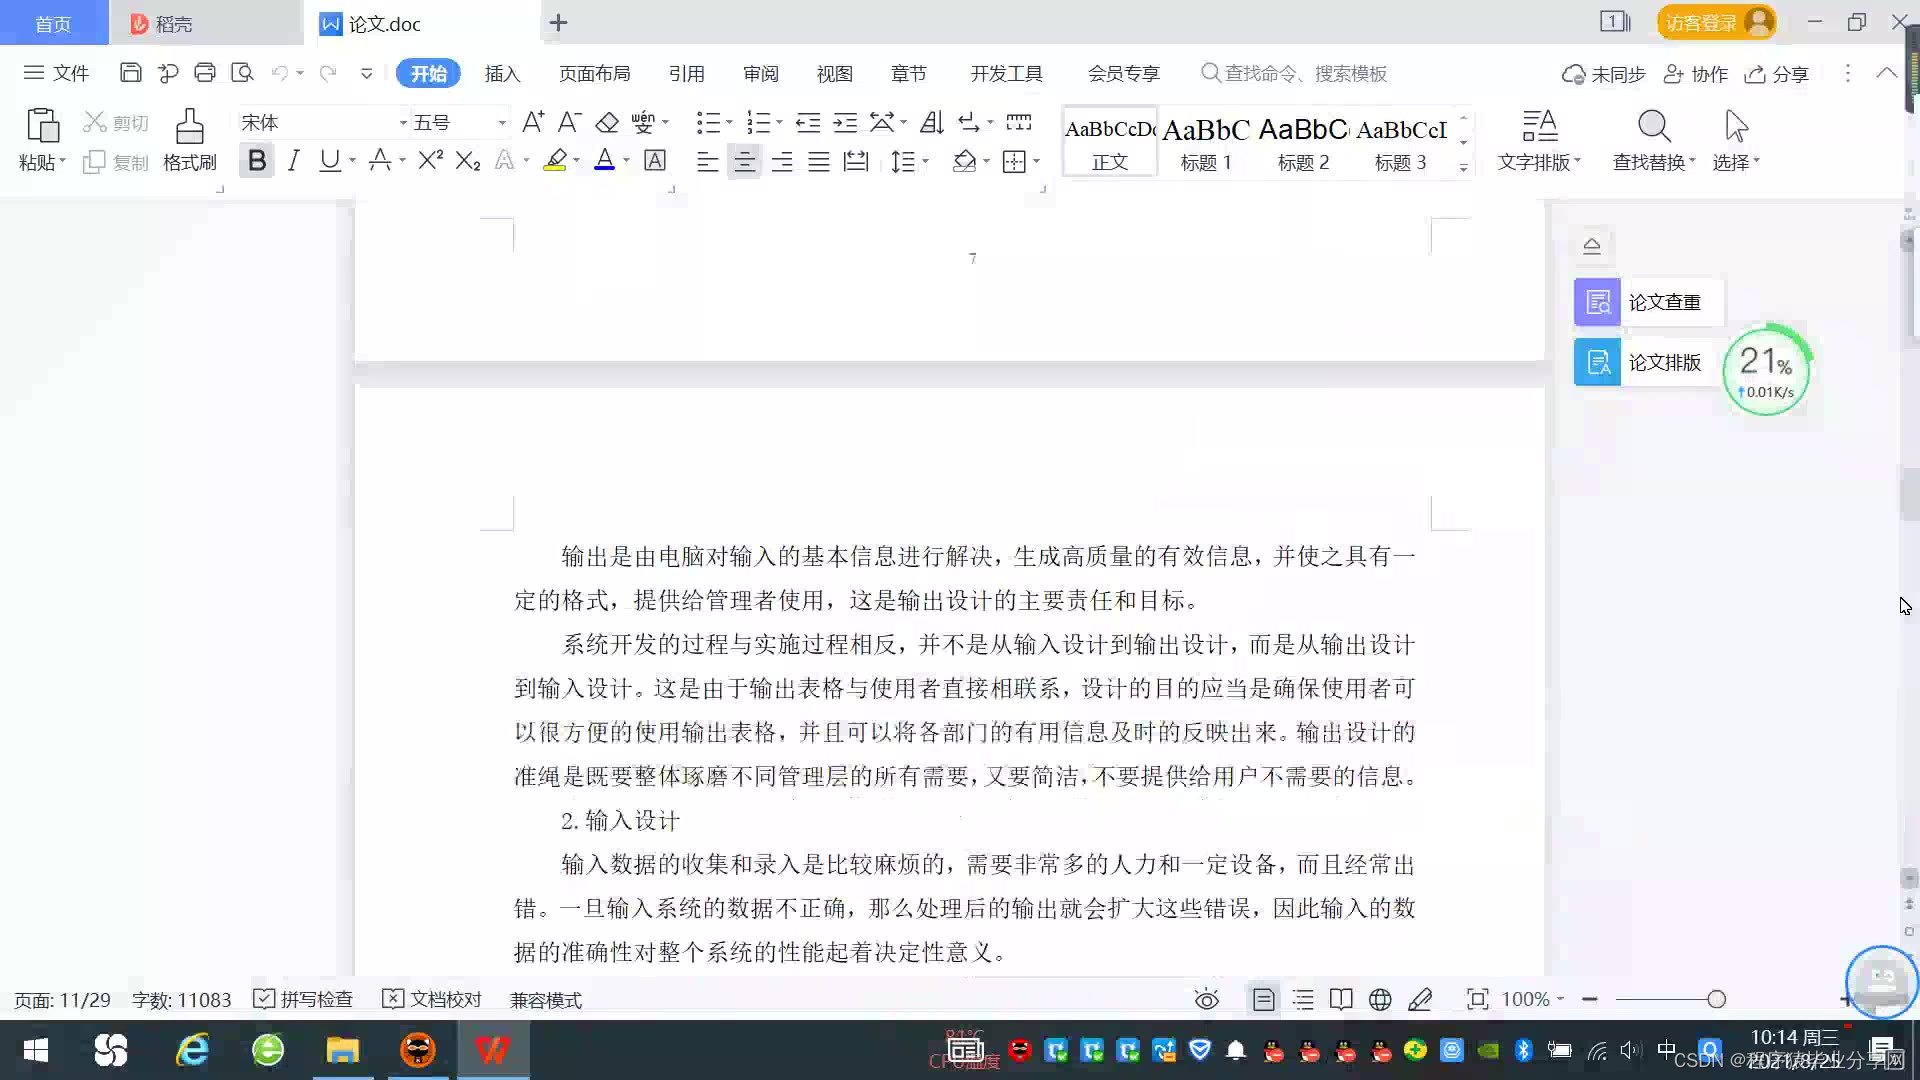
Task: Toggle 拼写检查 spell check in status bar
Action: click(303, 1000)
